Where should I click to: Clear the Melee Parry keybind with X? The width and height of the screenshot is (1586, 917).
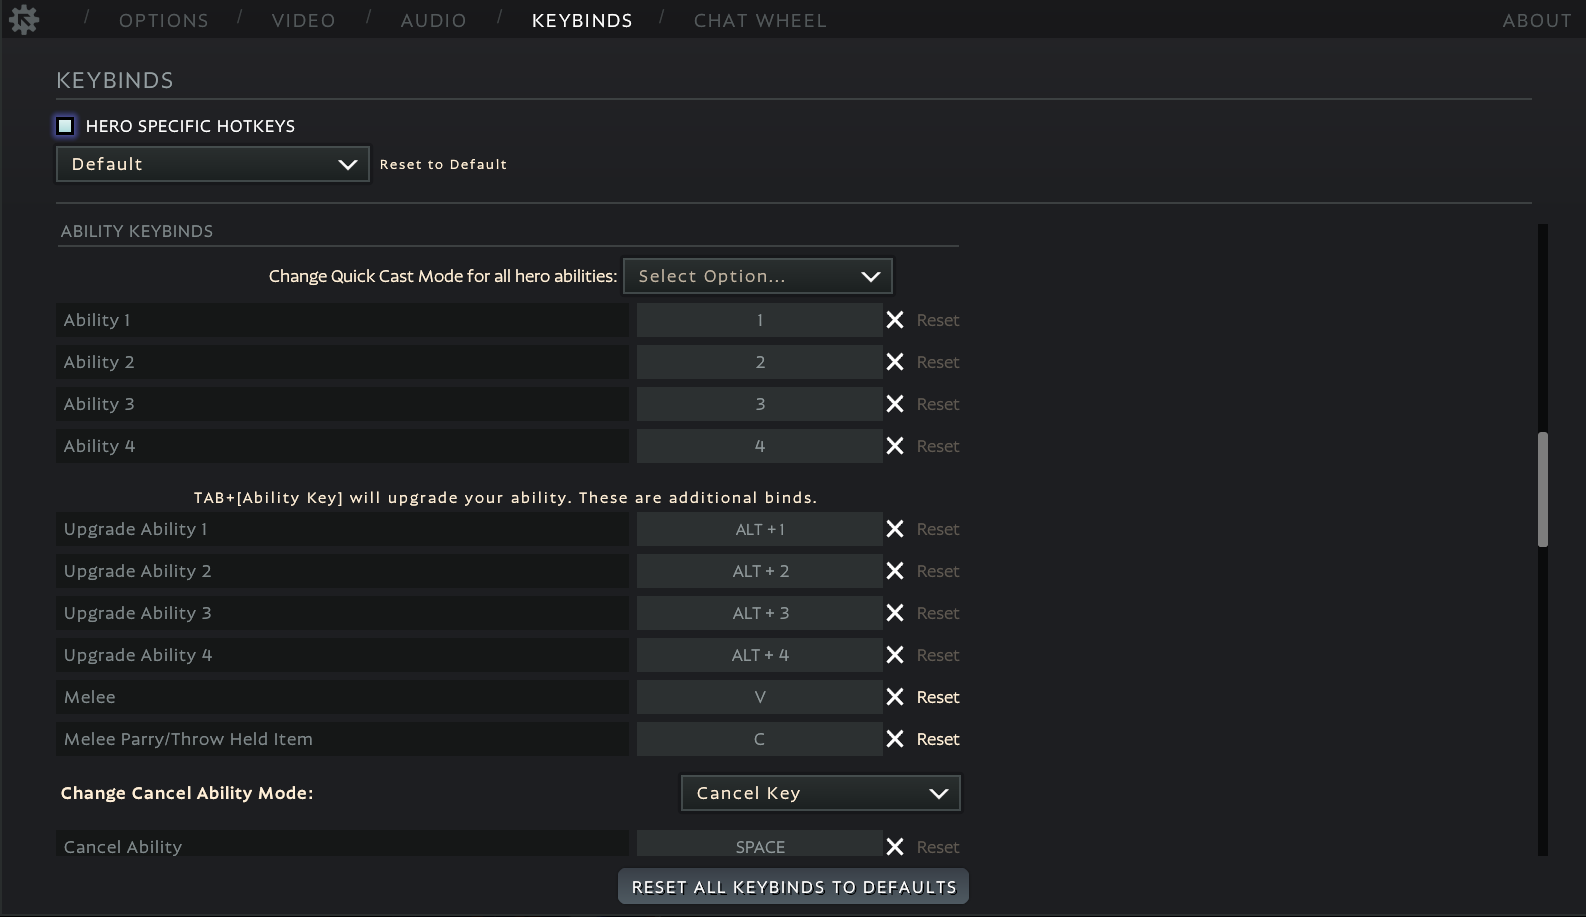tap(895, 739)
